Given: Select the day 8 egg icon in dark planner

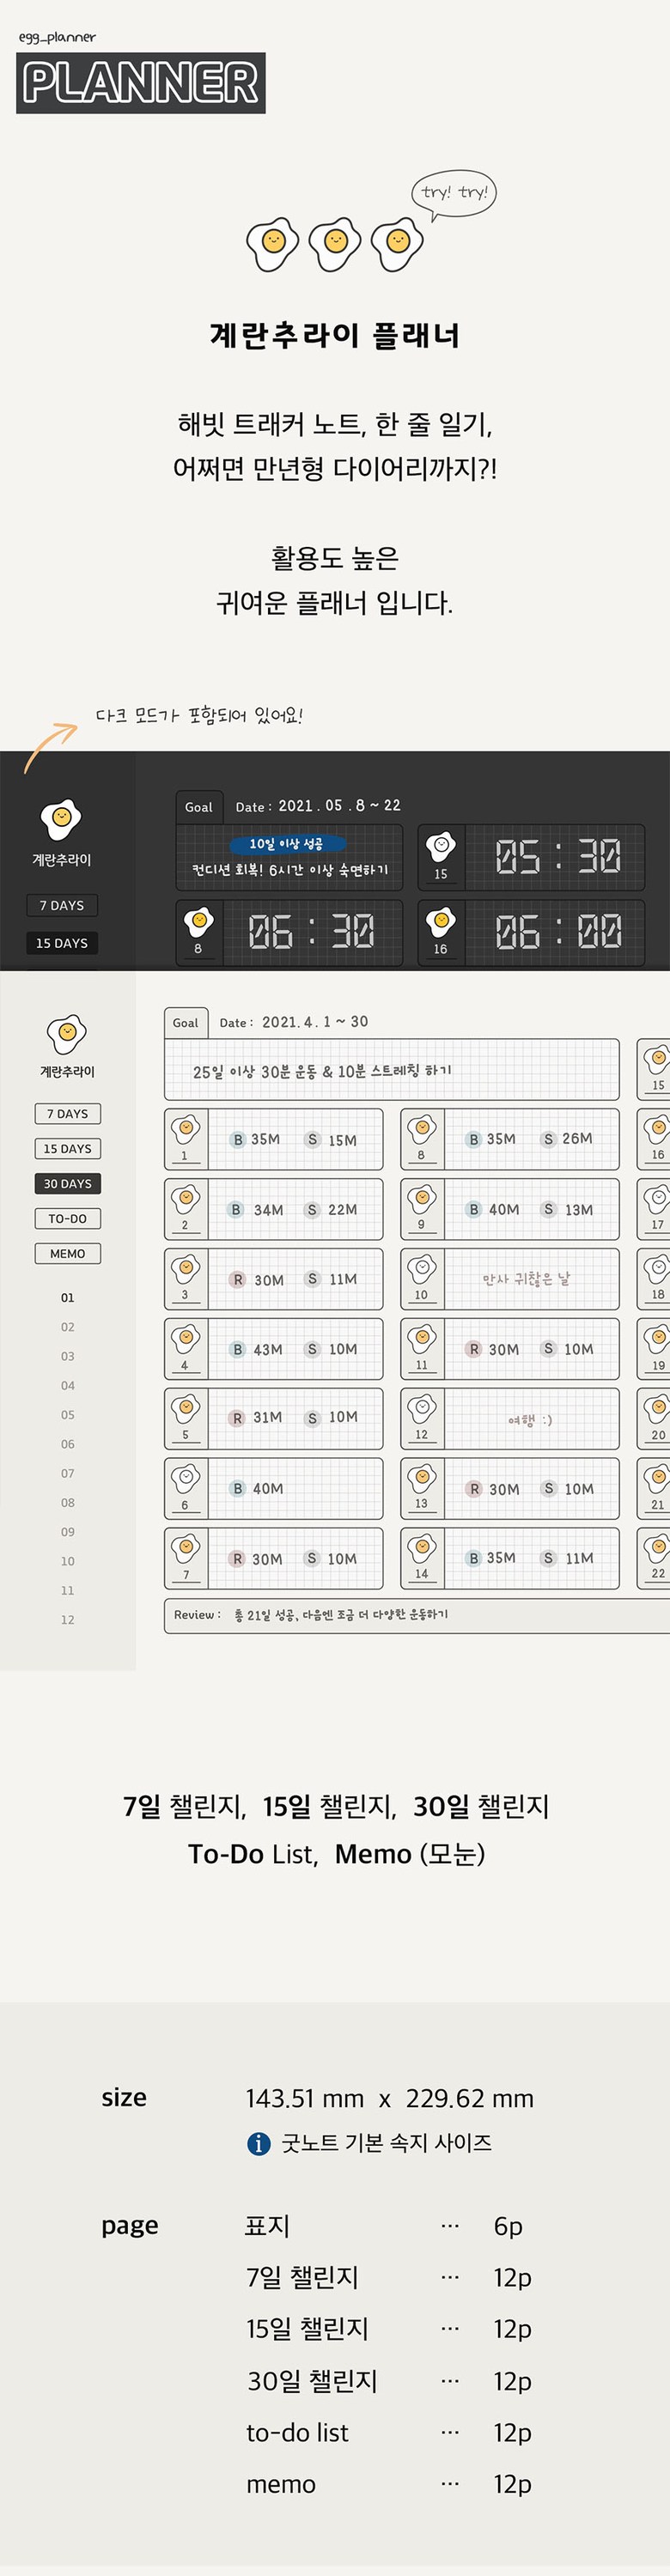Looking at the screenshot, I should click(x=198, y=922).
